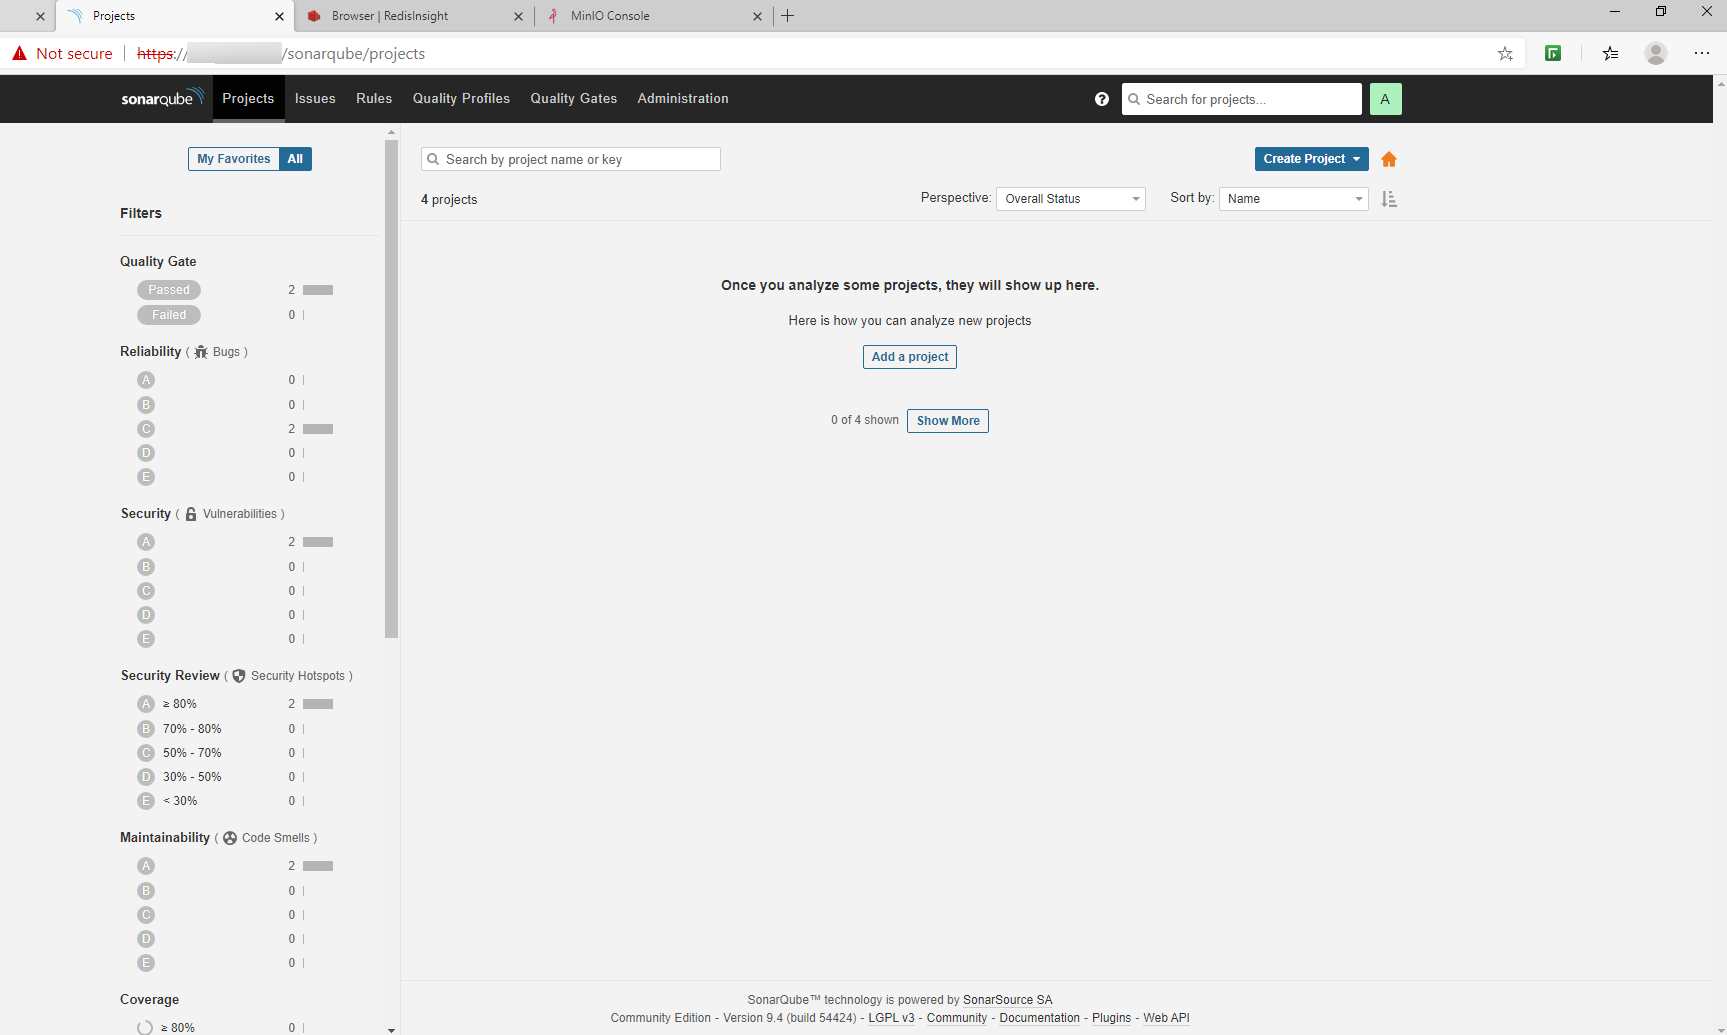Open the Documentation footer link
Viewport: 1727px width, 1035px height.
click(x=1040, y=1018)
